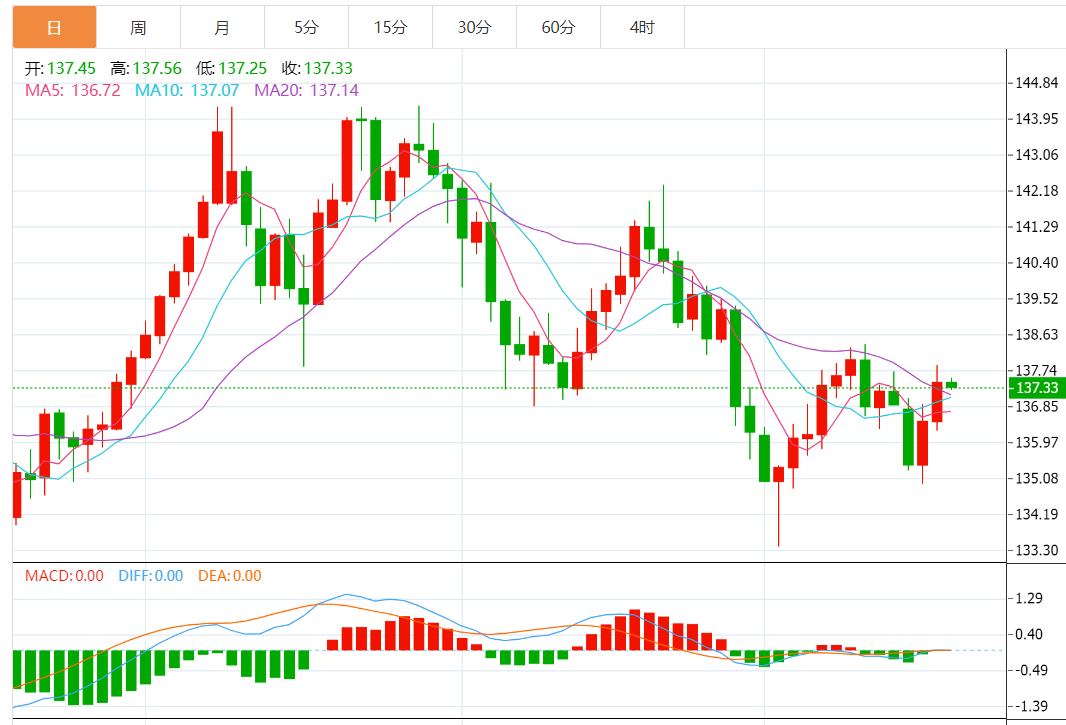
Task: Click the DEA: 0.00 label
Action: click(230, 576)
